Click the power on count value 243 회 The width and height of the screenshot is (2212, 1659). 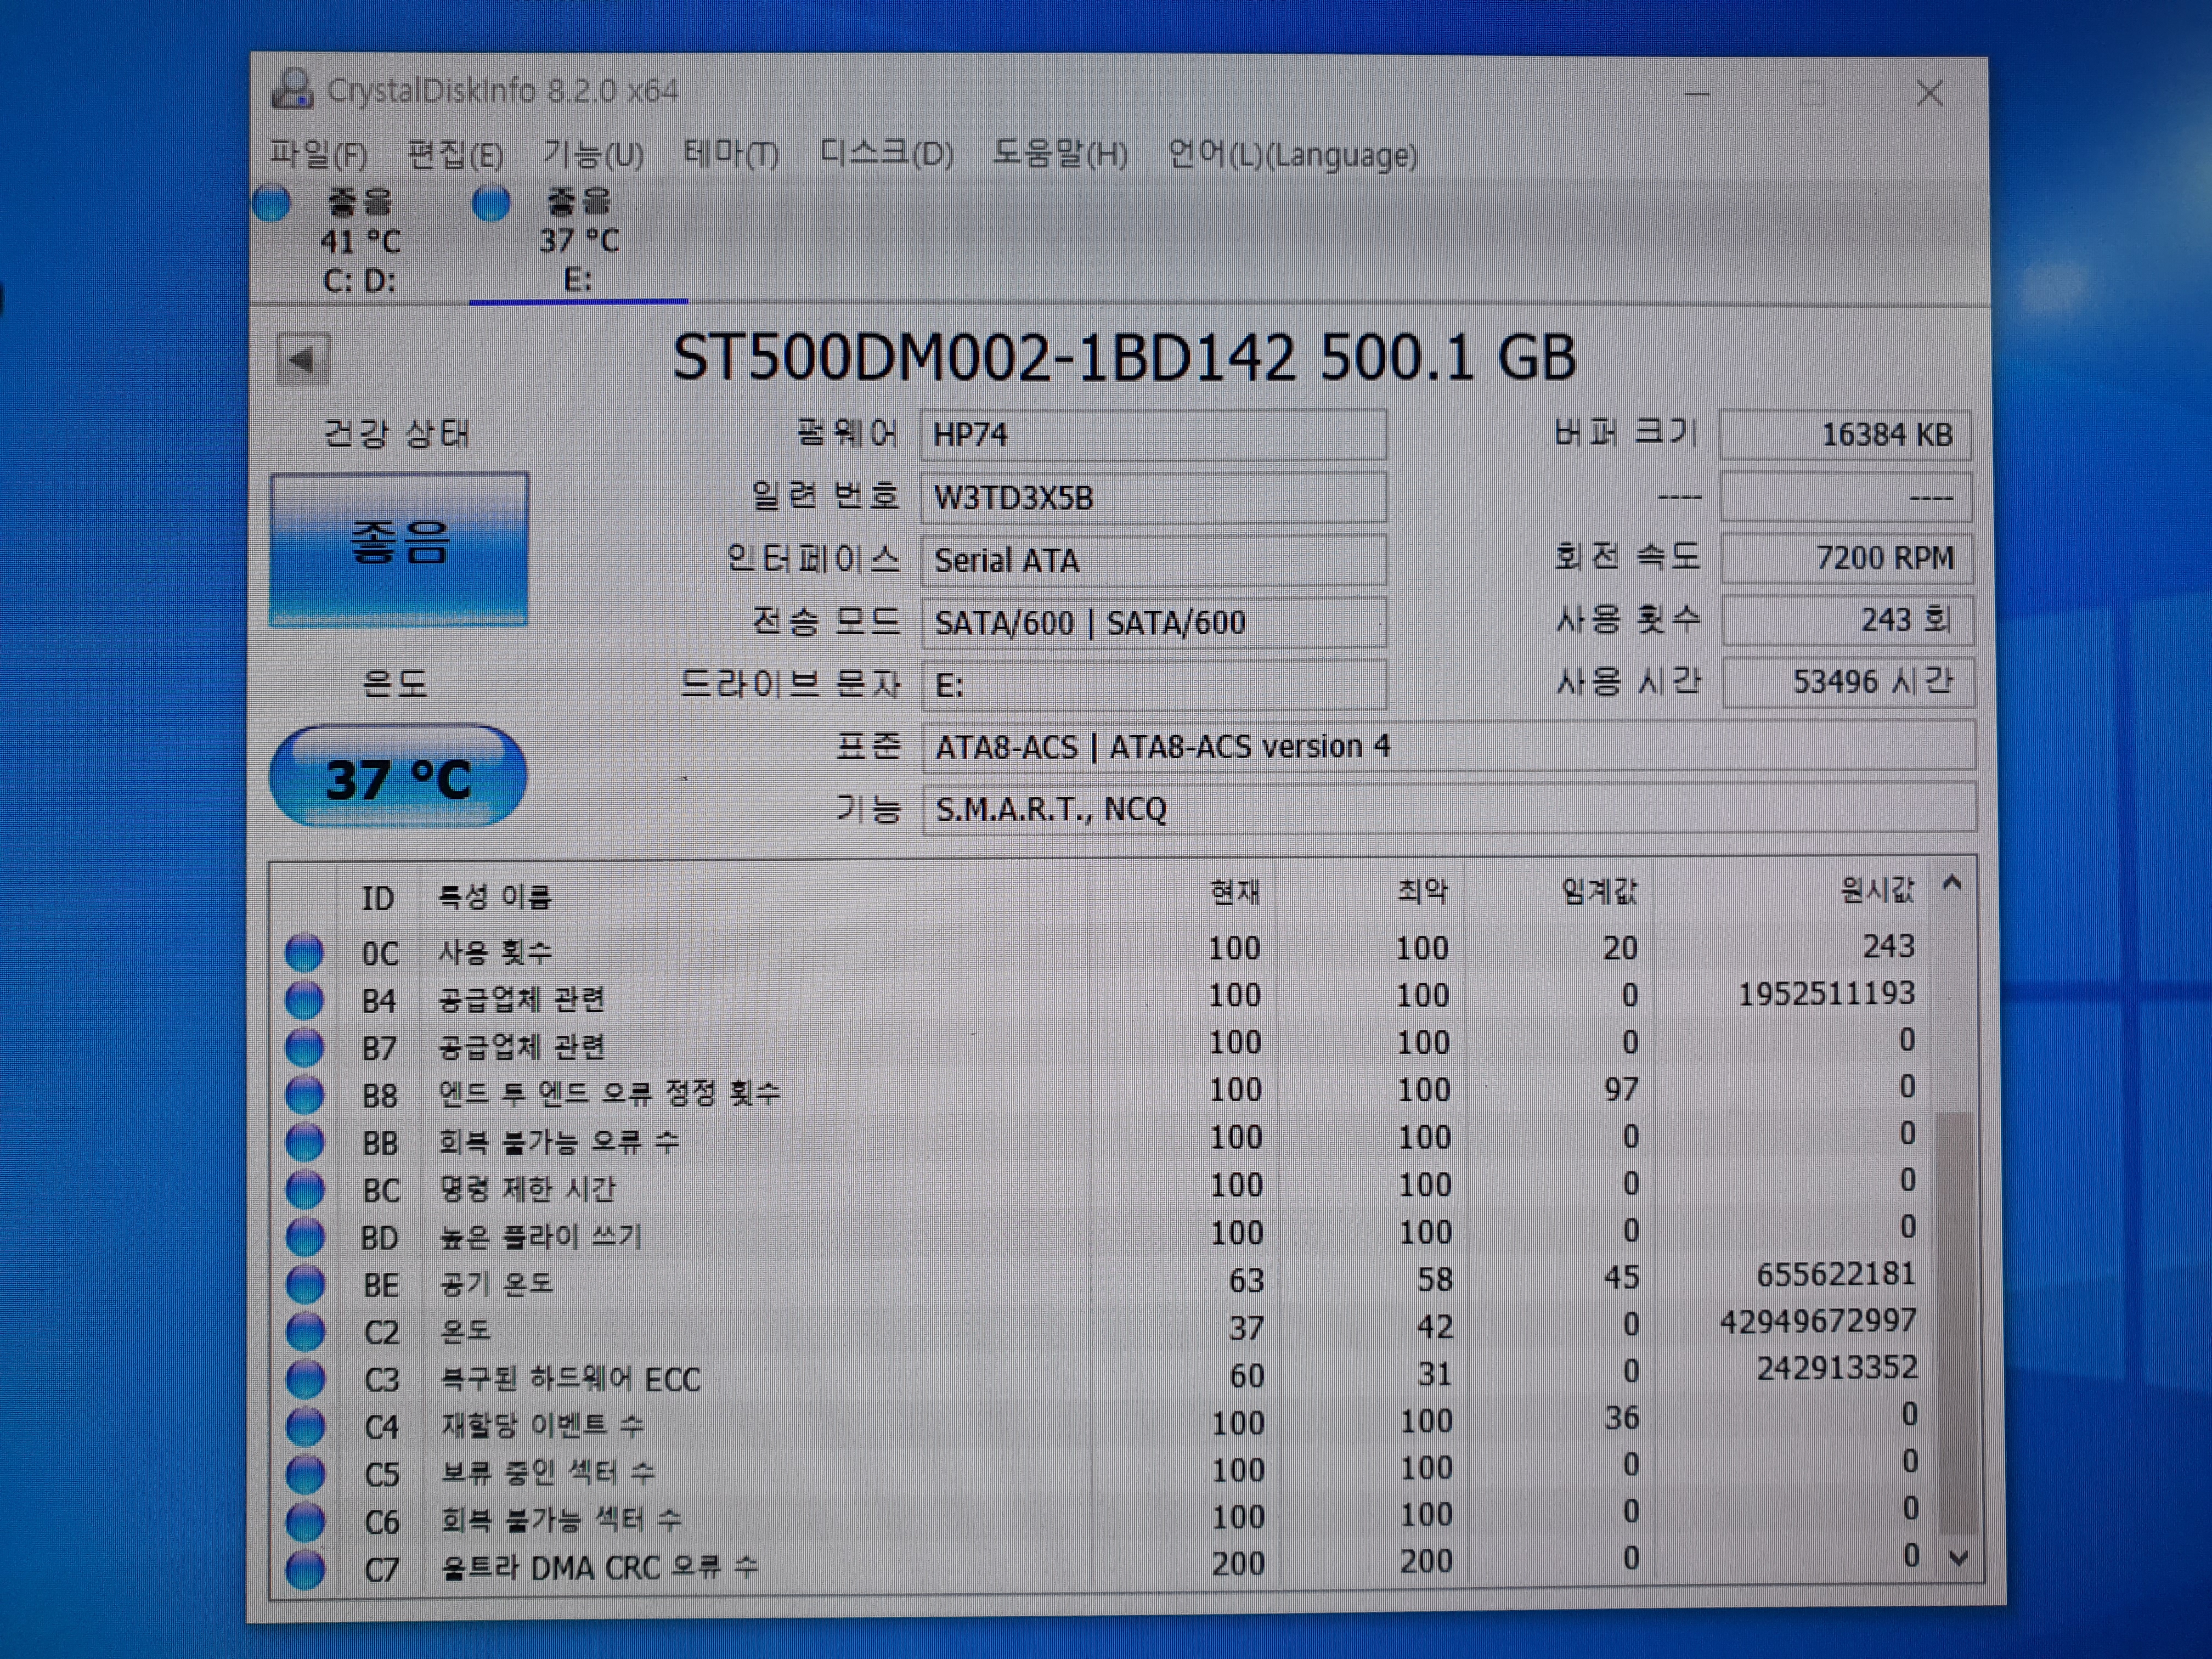pos(1847,620)
